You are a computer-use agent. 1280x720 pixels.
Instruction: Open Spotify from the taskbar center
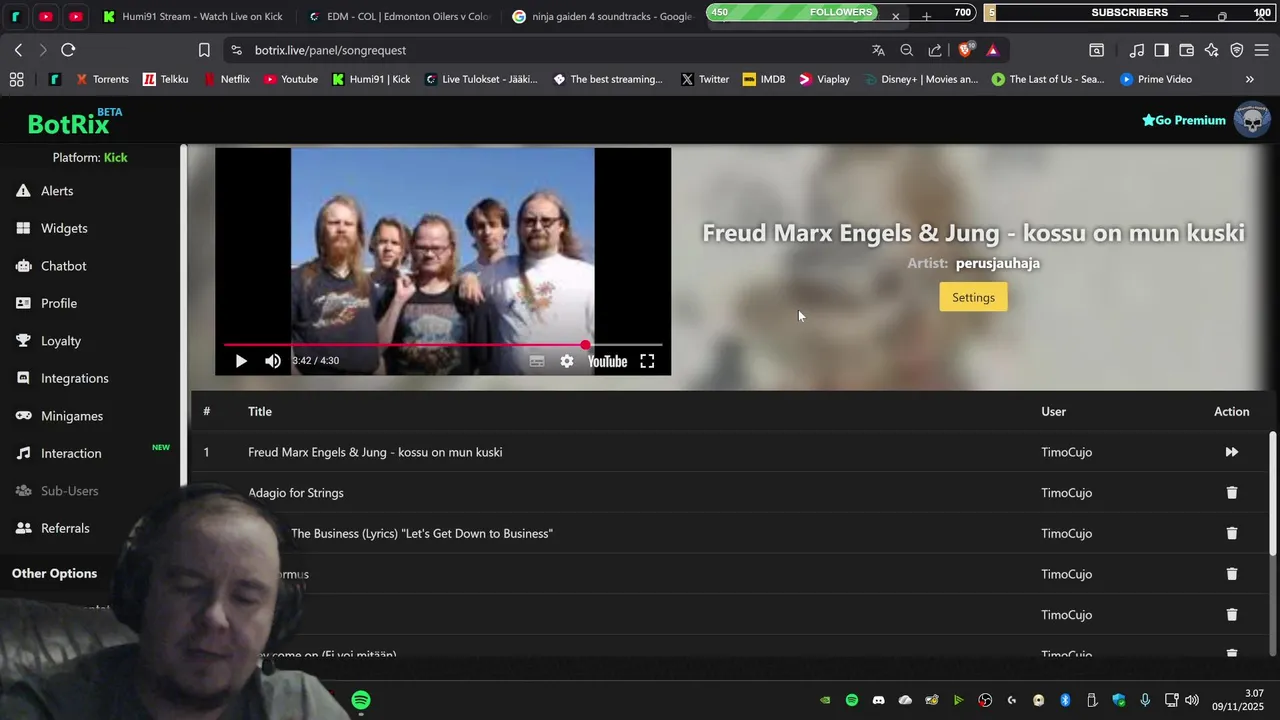[361, 700]
